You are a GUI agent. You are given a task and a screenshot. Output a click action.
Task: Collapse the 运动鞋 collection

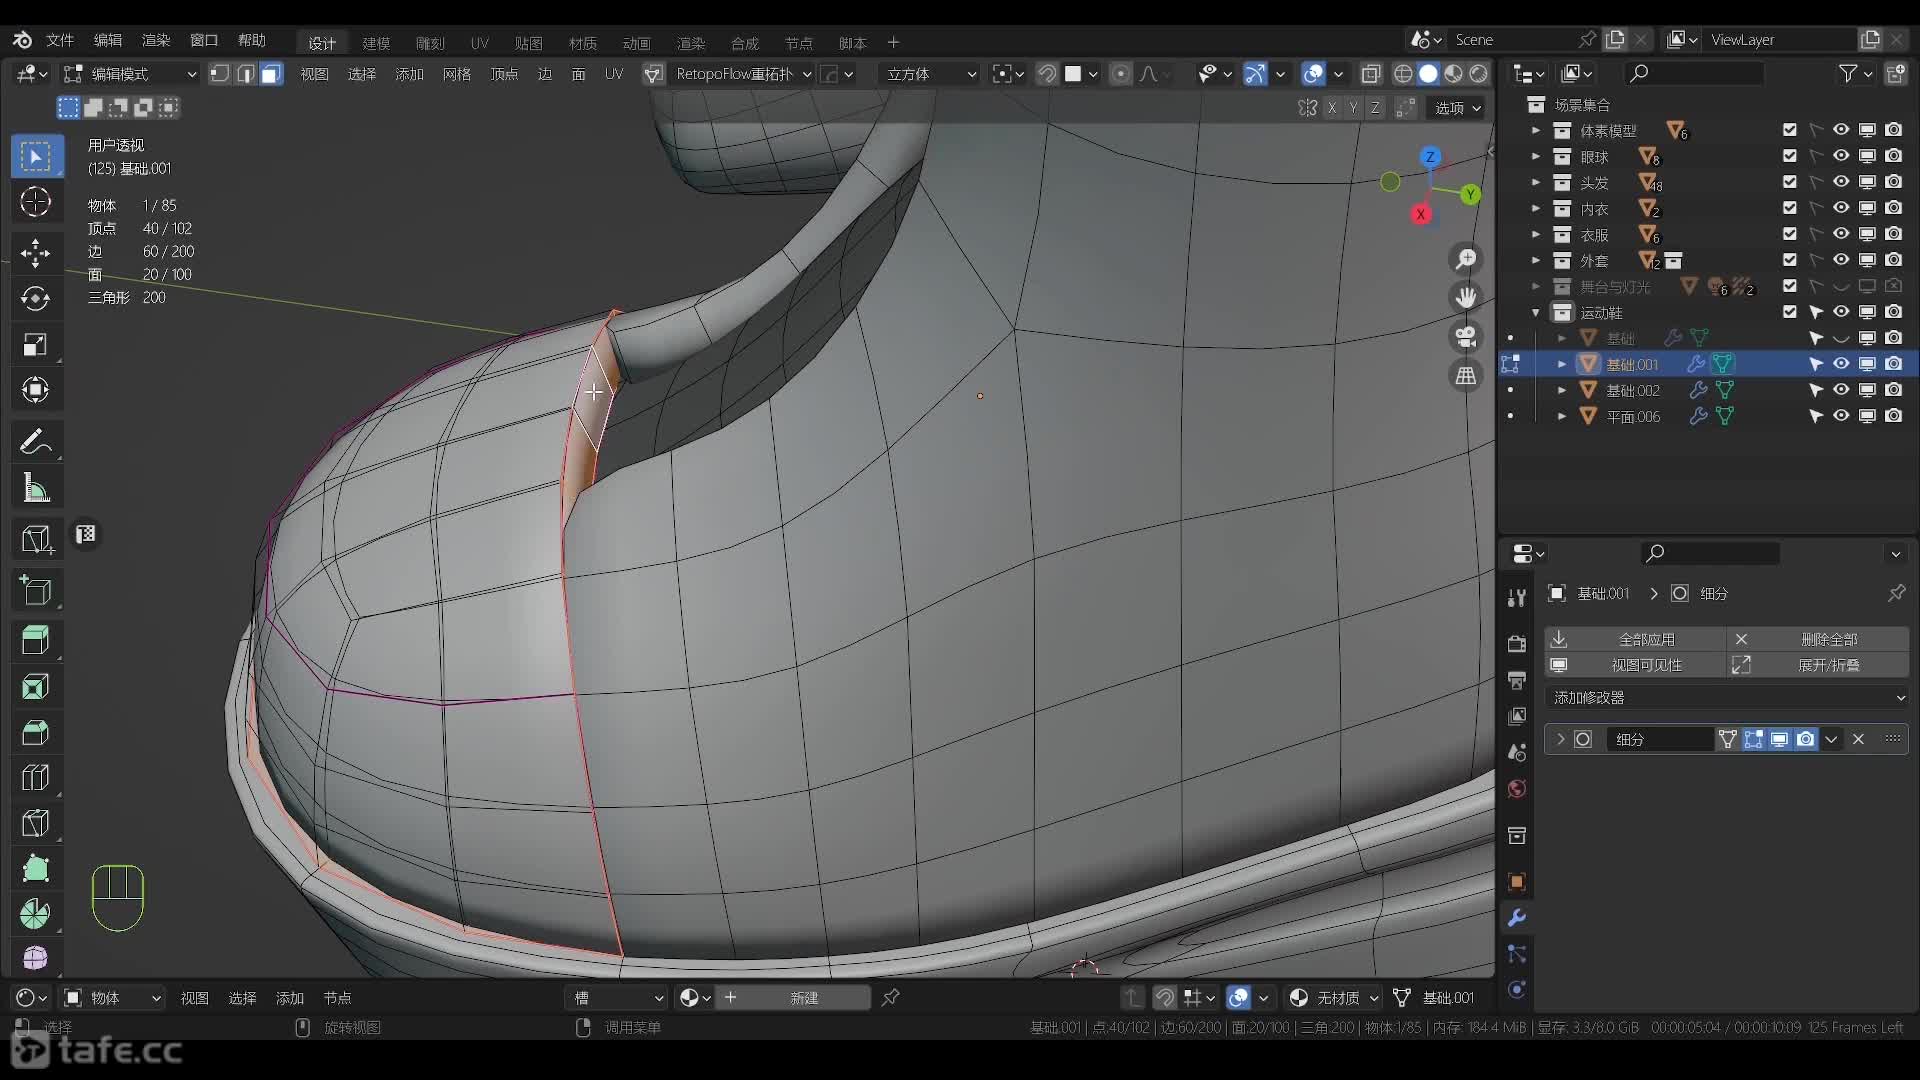click(x=1536, y=312)
